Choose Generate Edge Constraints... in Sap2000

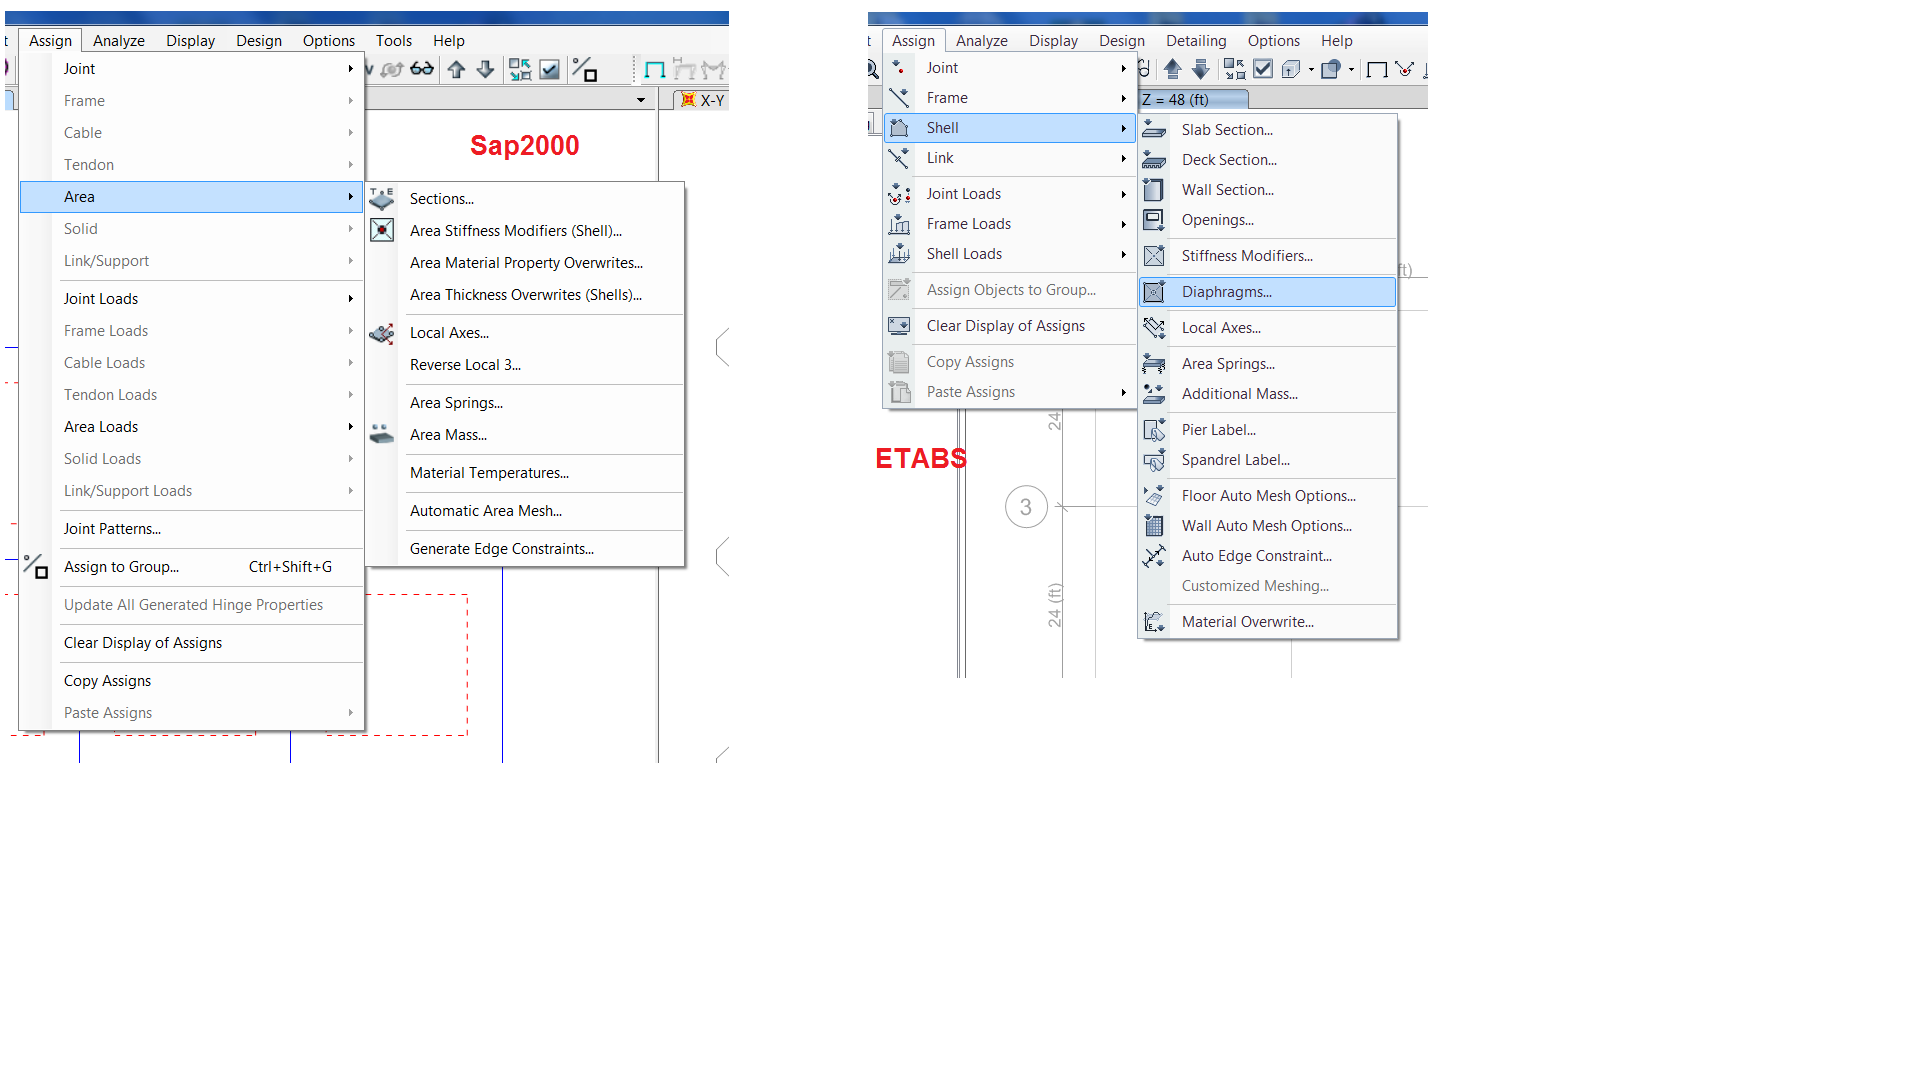point(502,549)
